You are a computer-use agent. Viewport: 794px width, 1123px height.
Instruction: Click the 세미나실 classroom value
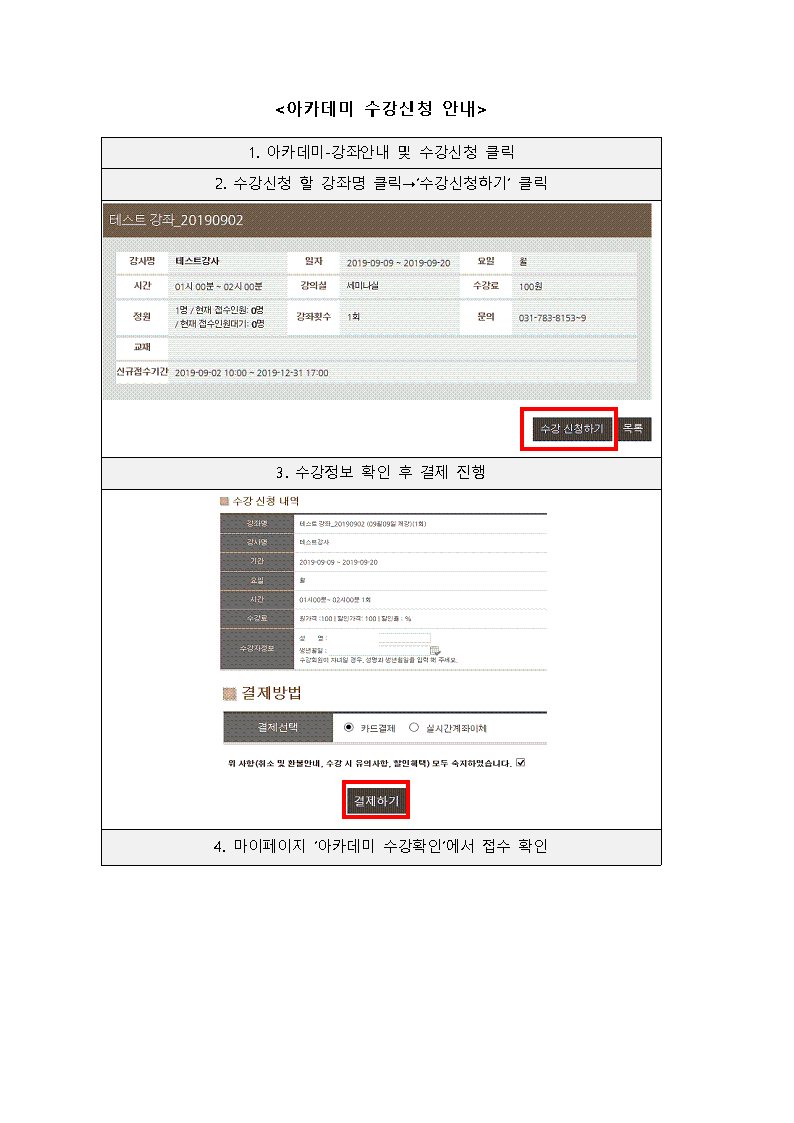point(362,286)
